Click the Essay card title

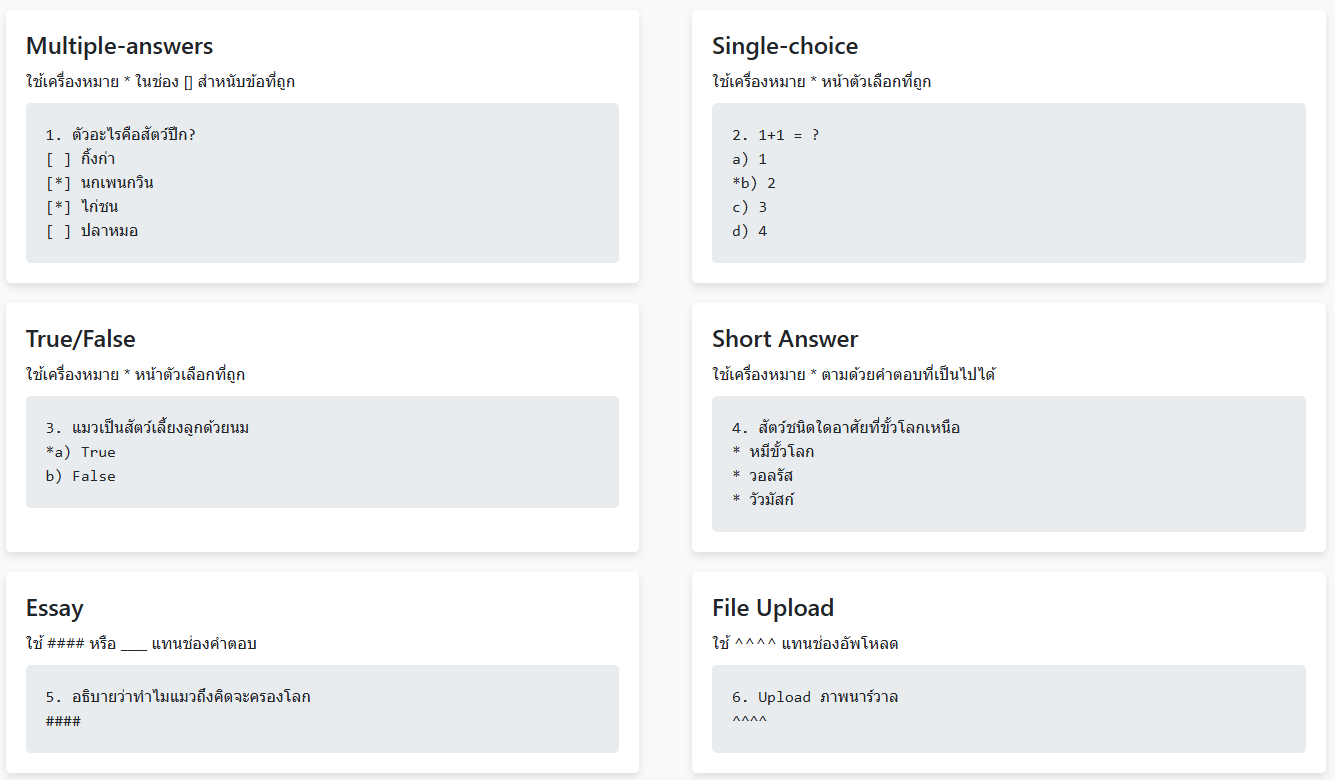click(x=54, y=608)
